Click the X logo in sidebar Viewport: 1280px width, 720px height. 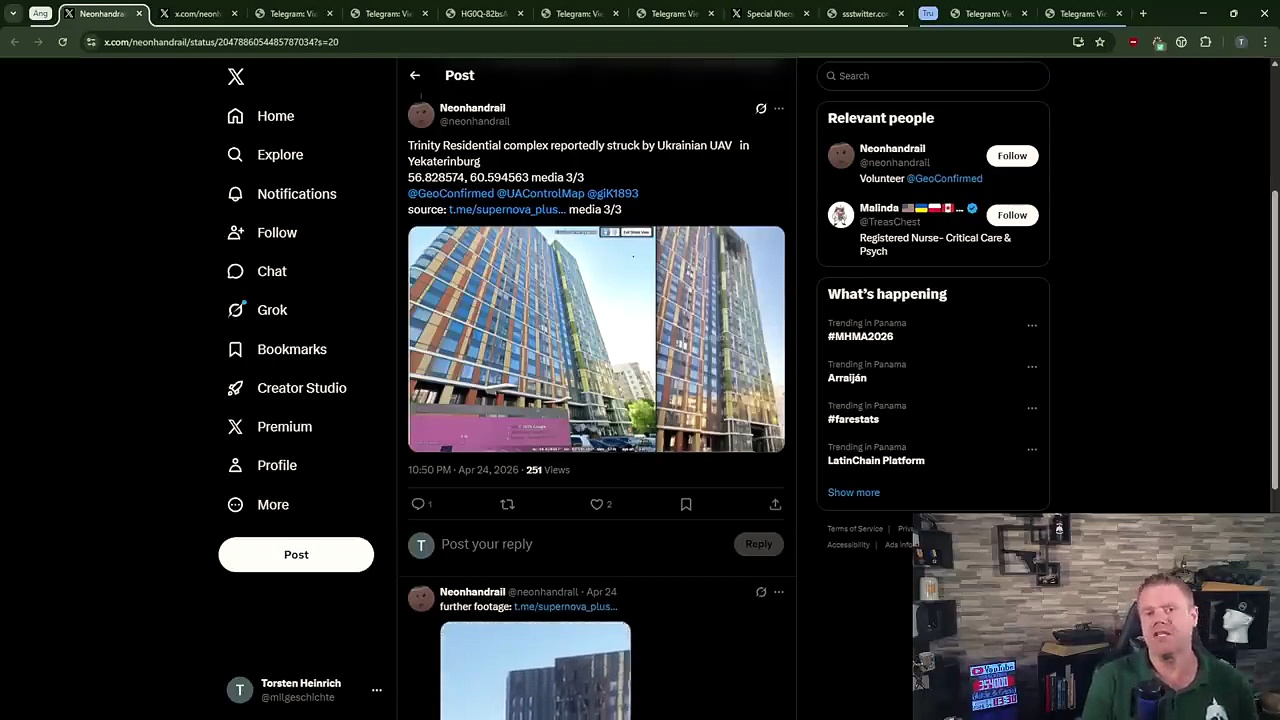click(x=236, y=77)
